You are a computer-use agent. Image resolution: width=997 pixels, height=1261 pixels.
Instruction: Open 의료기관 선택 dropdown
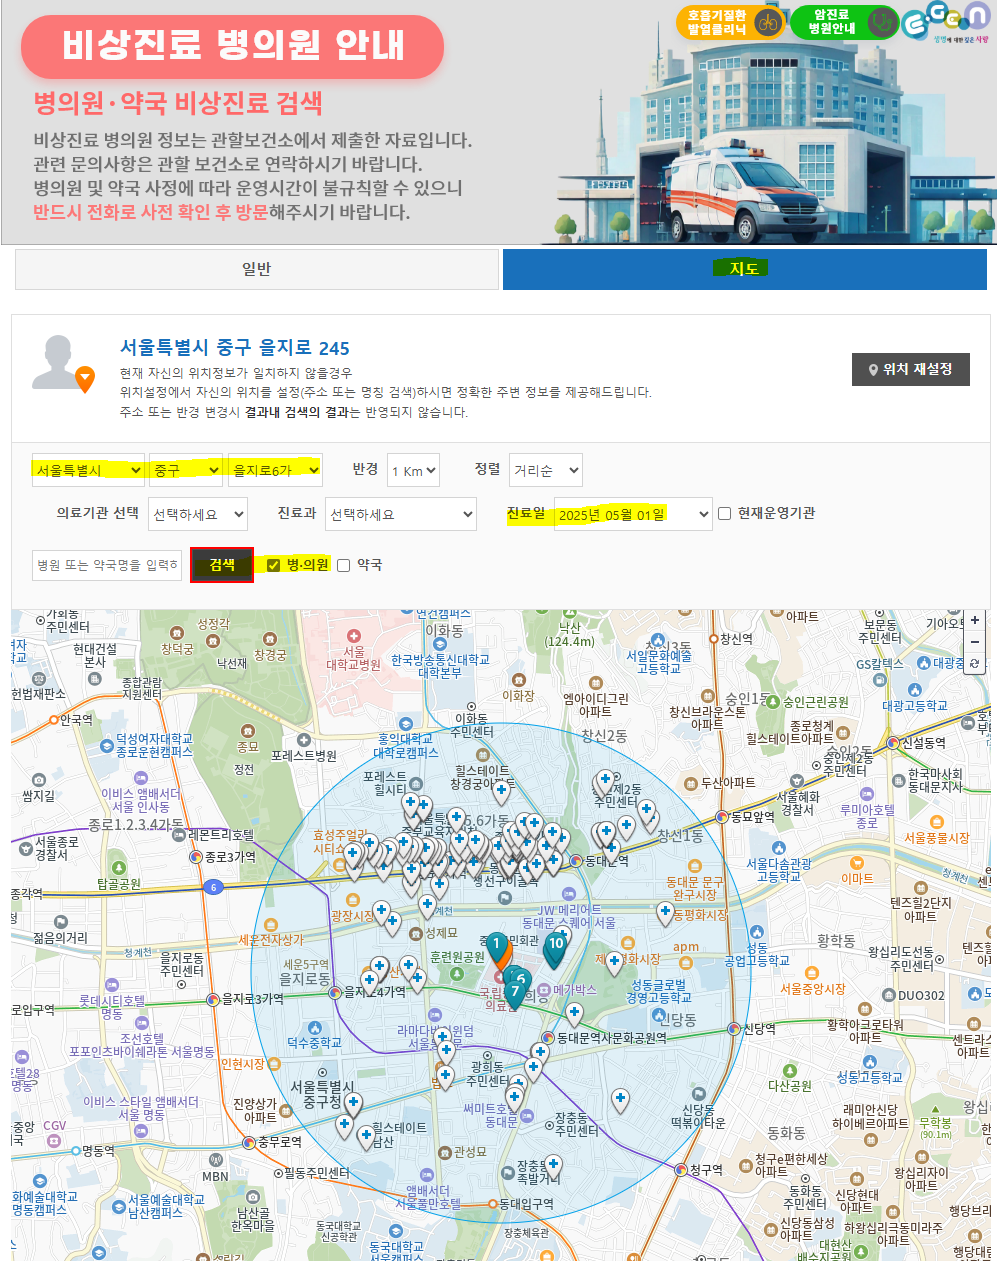pos(198,514)
